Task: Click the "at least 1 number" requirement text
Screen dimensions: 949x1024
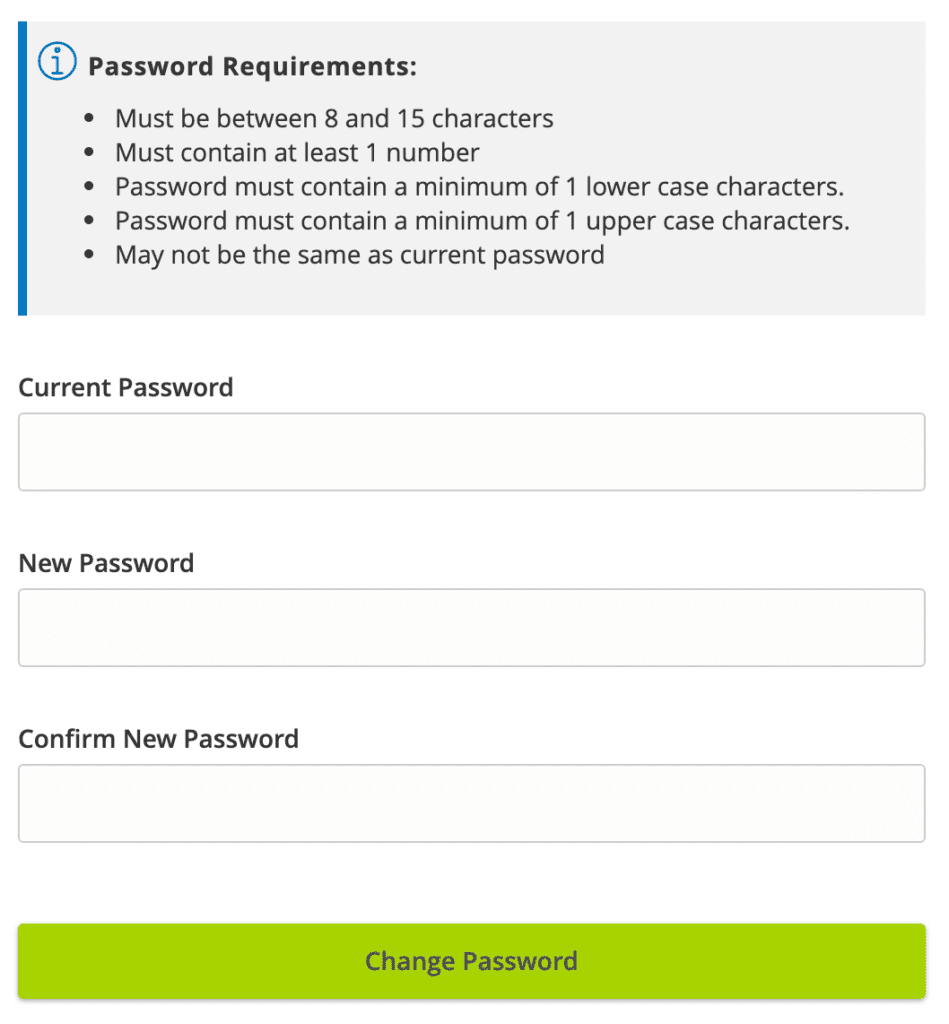Action: coord(297,153)
